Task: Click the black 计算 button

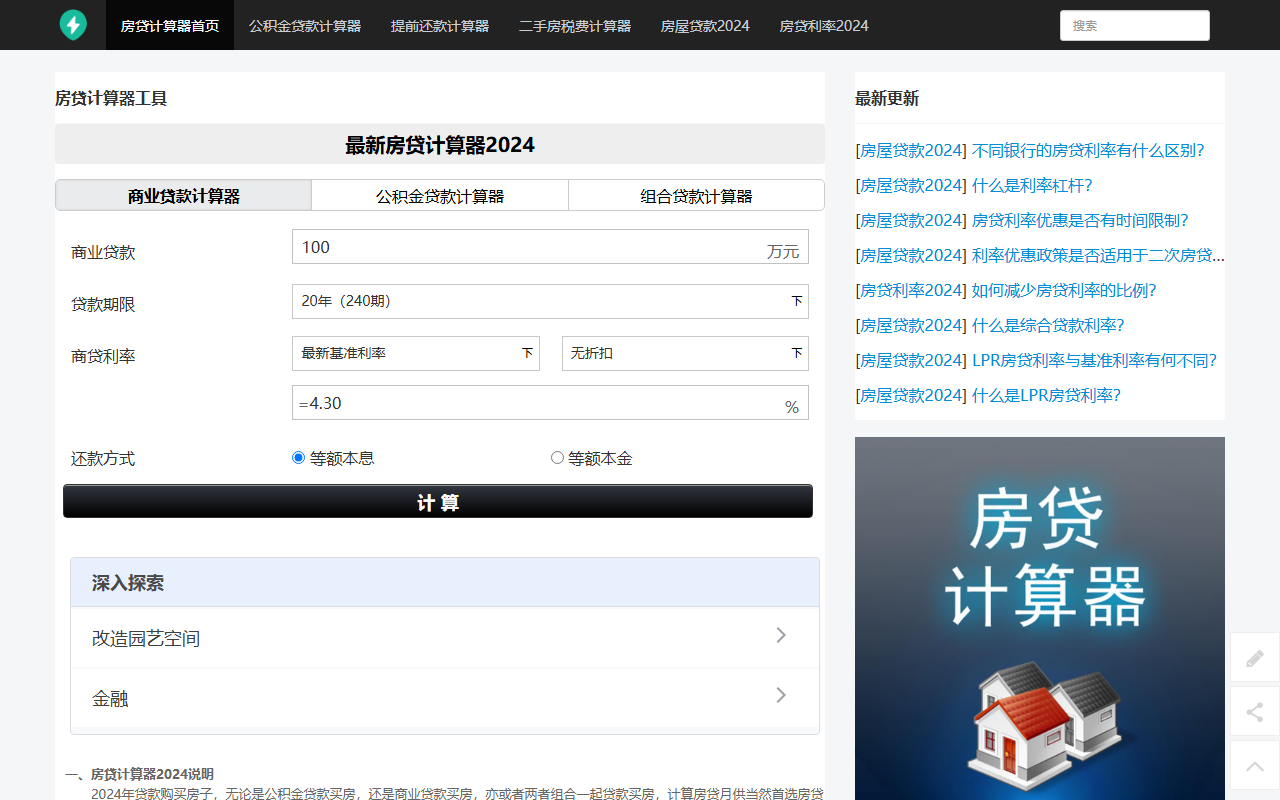Action: (438, 501)
